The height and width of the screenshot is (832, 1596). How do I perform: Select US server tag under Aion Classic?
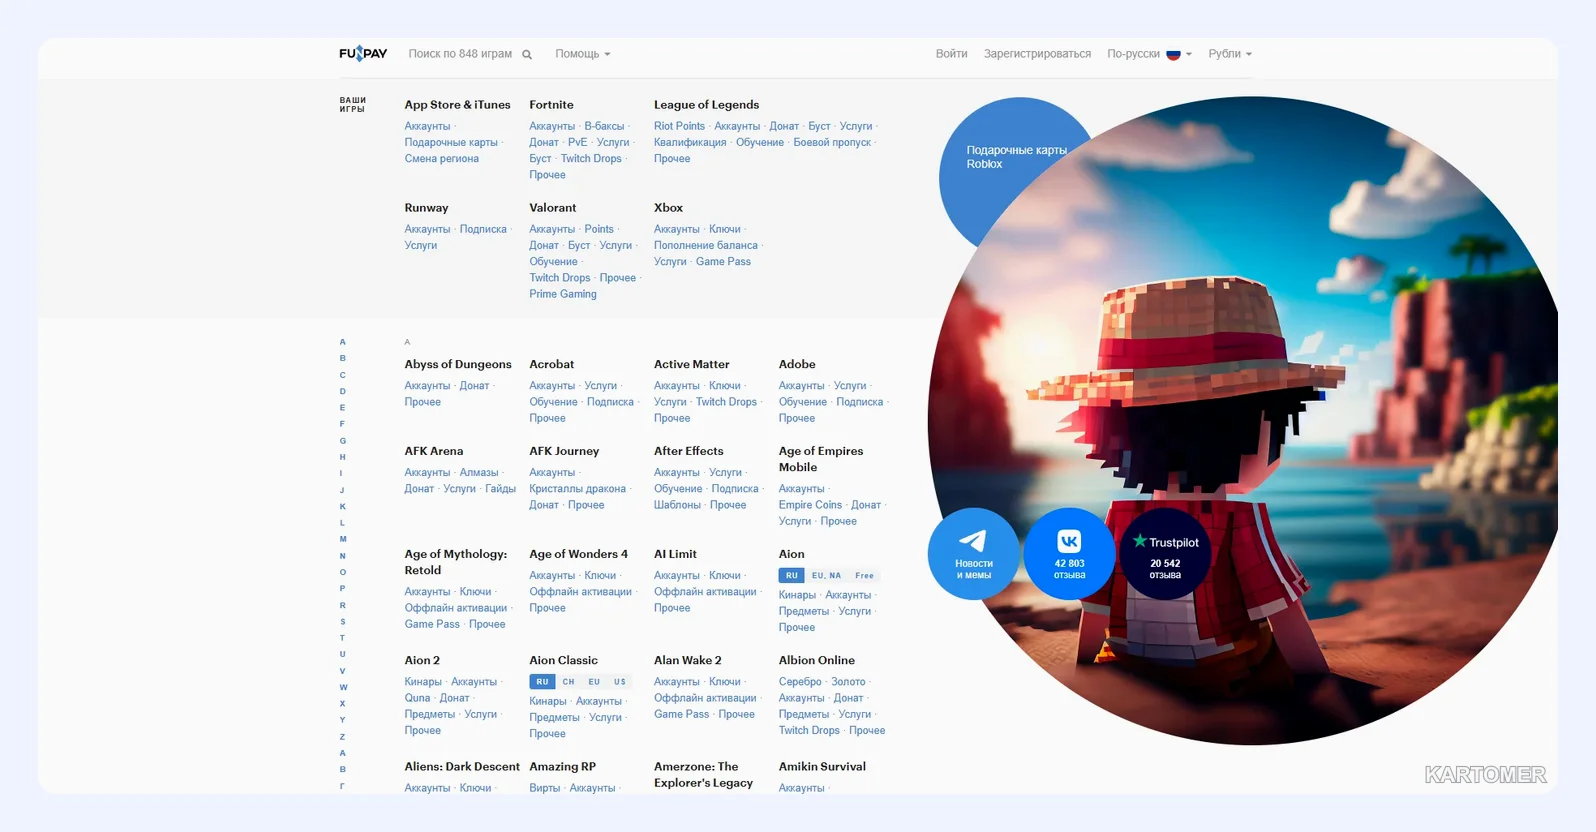(x=620, y=682)
